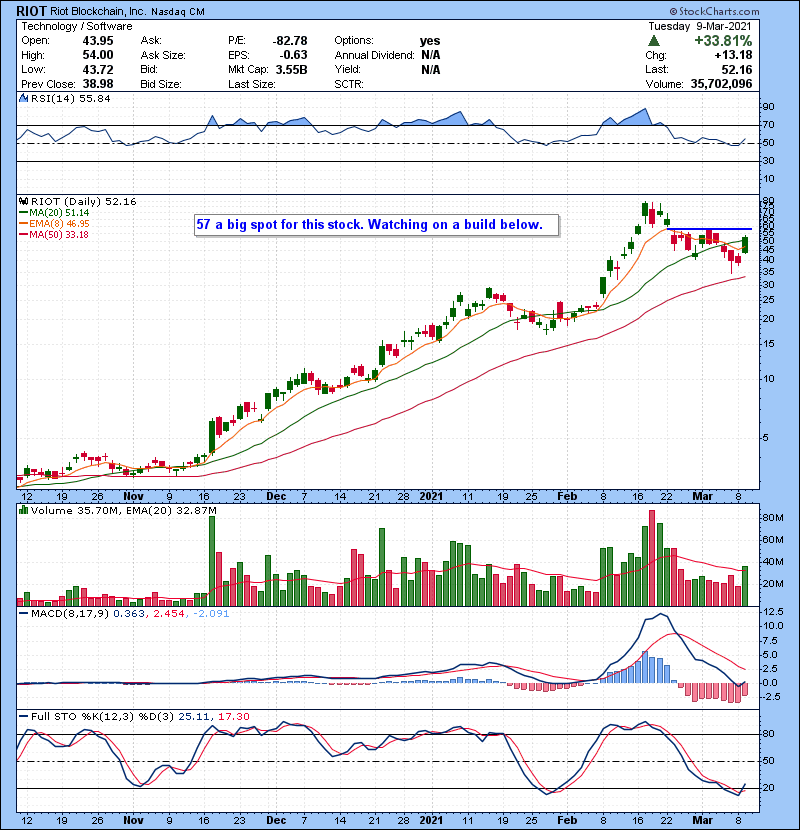Click the MACD 12.5 axis label
800x830 pixels.
(x=773, y=611)
